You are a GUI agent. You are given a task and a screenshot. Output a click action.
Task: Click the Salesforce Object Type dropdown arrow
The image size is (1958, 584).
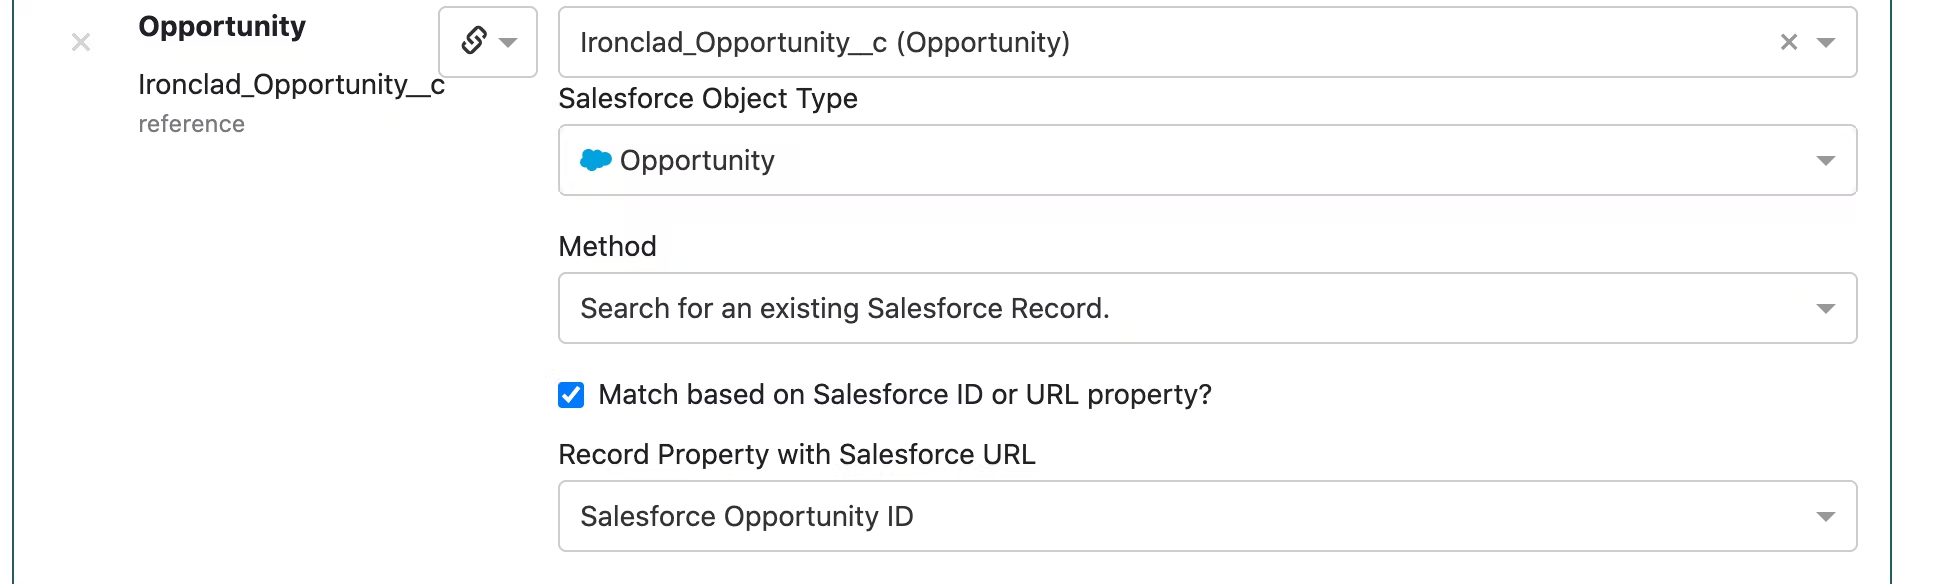[1826, 160]
